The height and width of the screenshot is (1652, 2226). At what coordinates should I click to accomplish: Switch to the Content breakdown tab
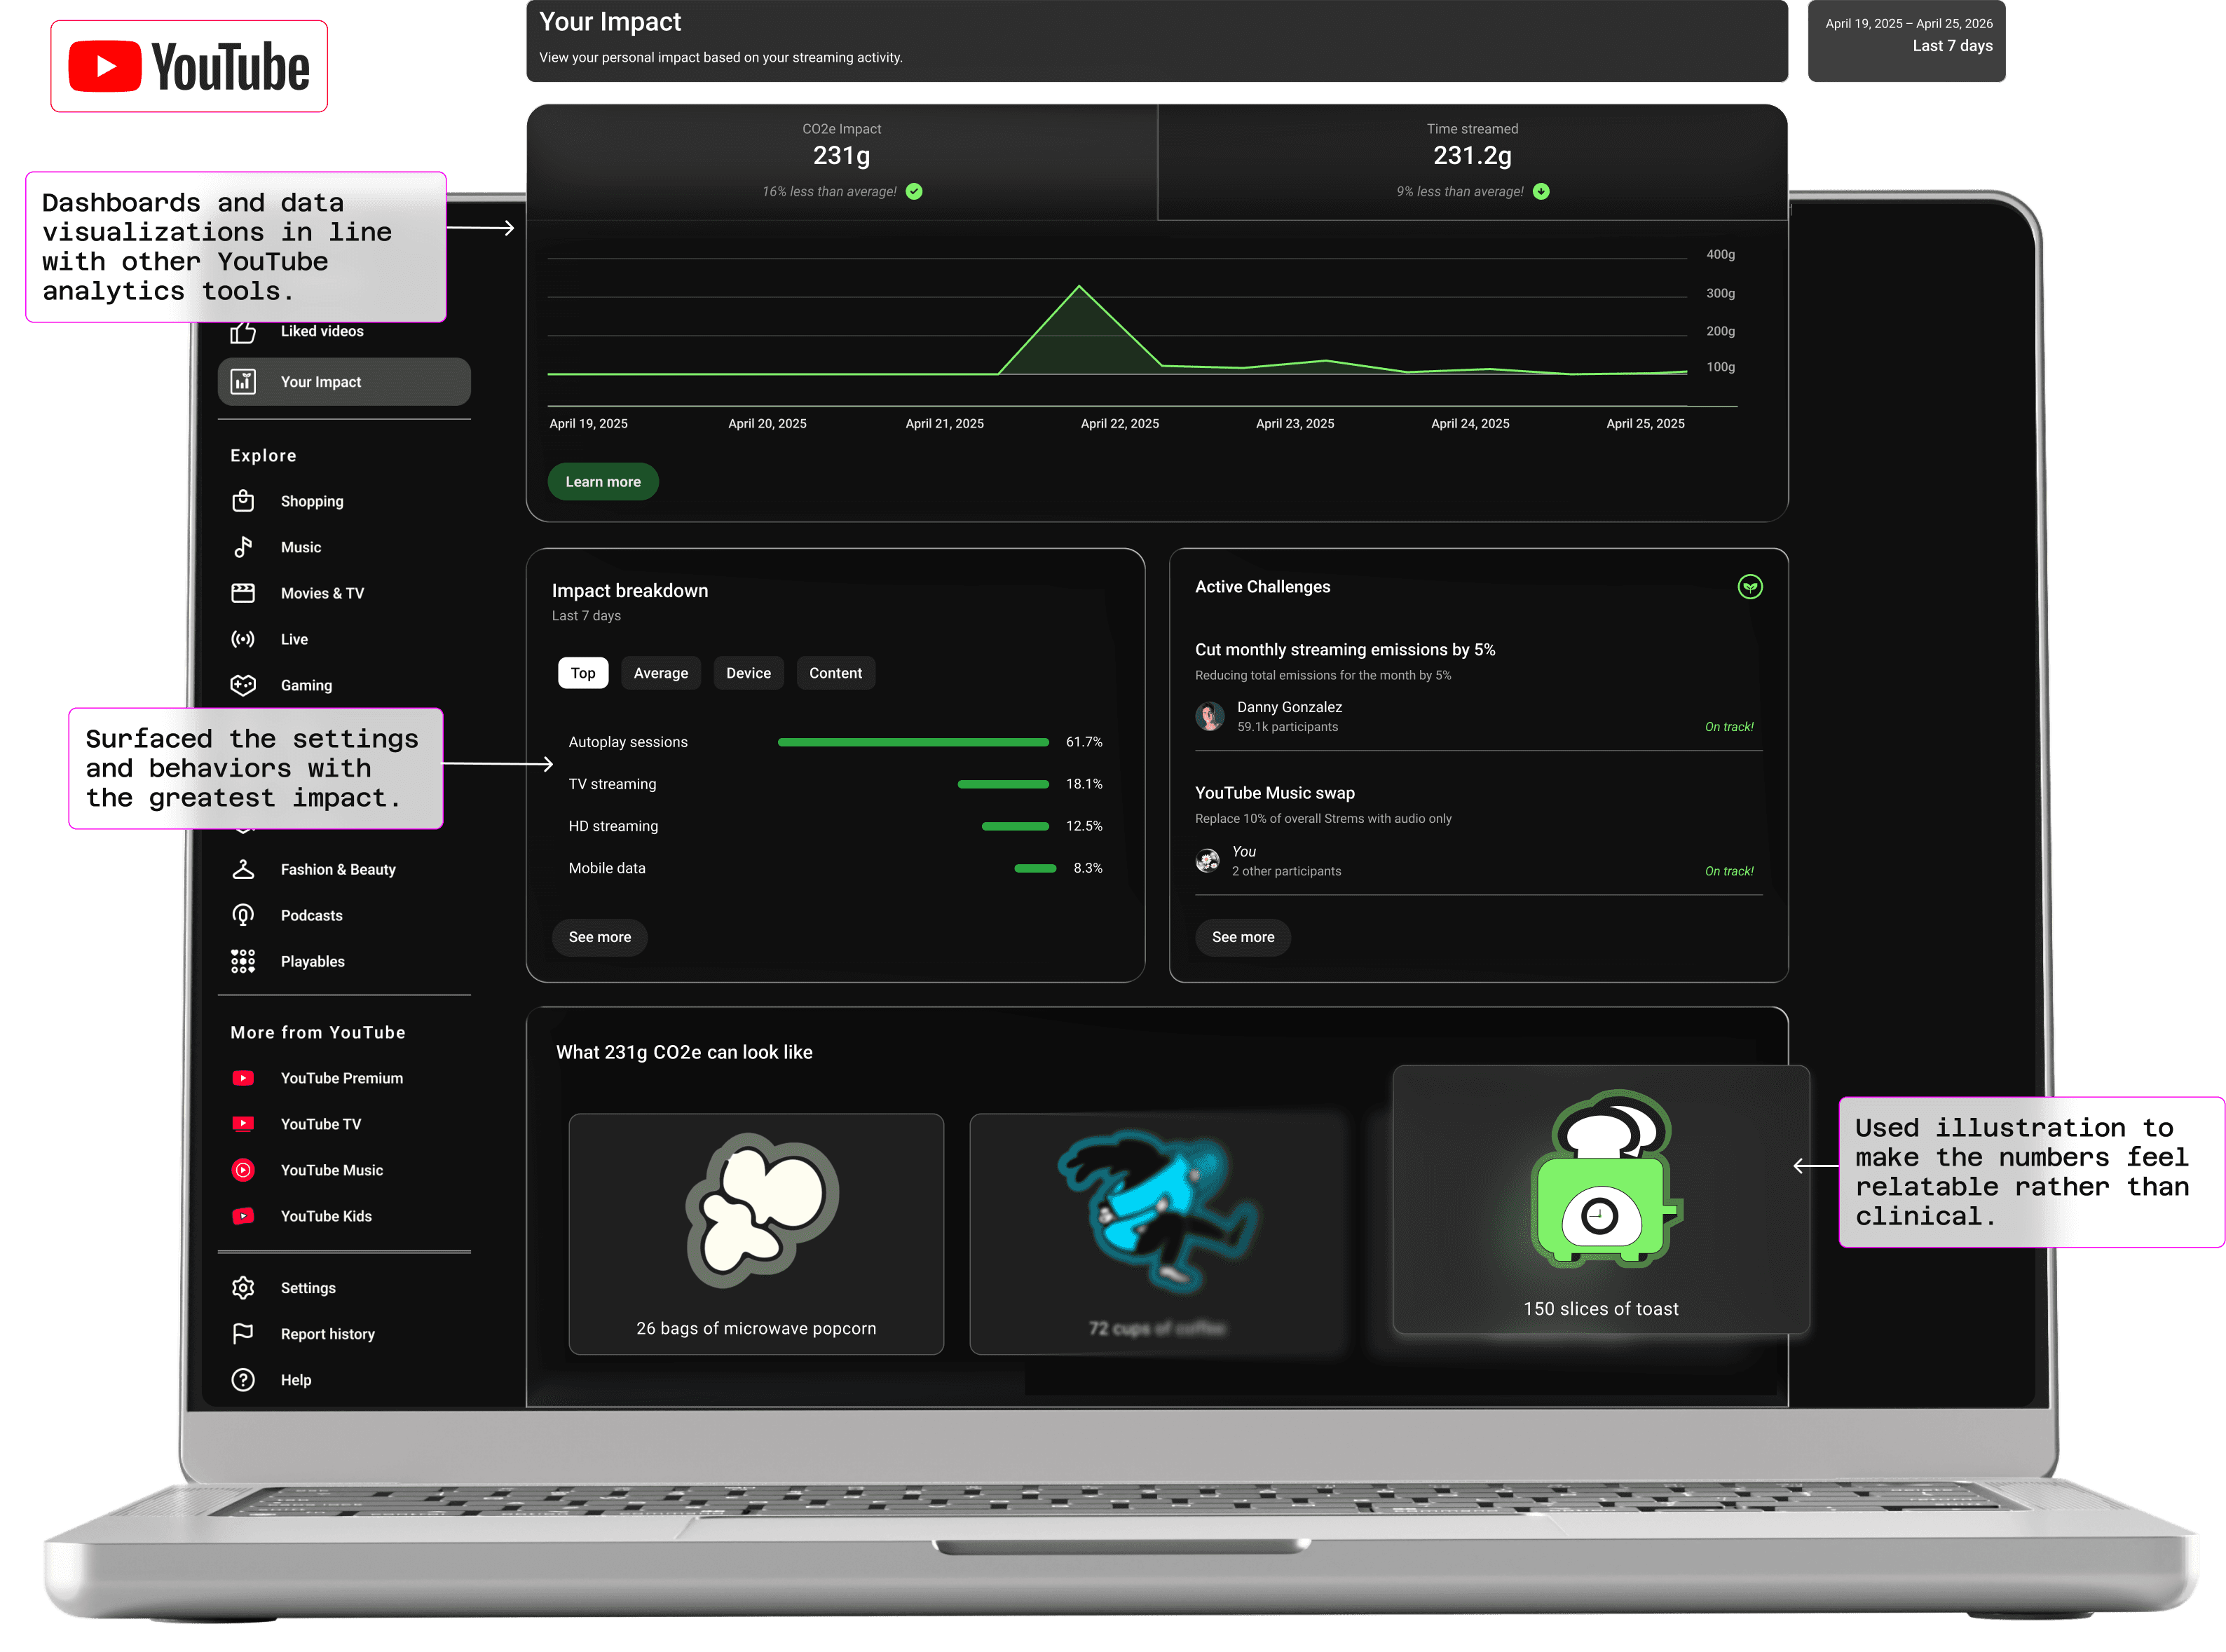pyautogui.click(x=835, y=673)
